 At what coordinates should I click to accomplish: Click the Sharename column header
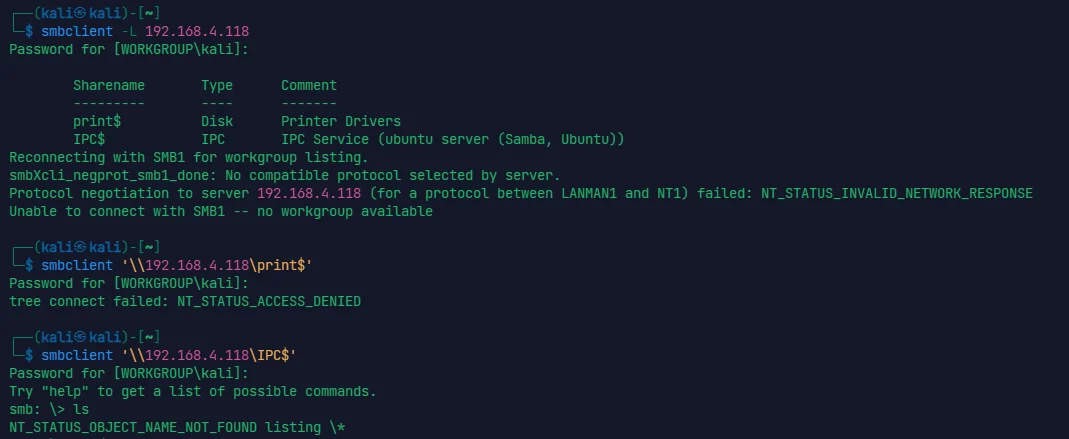coord(109,85)
